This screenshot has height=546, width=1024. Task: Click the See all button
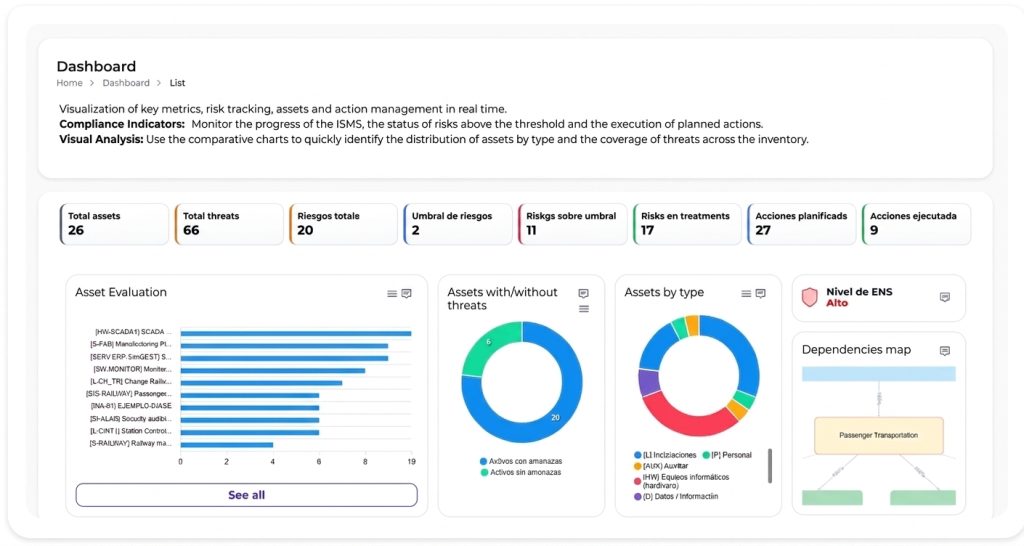(x=246, y=495)
